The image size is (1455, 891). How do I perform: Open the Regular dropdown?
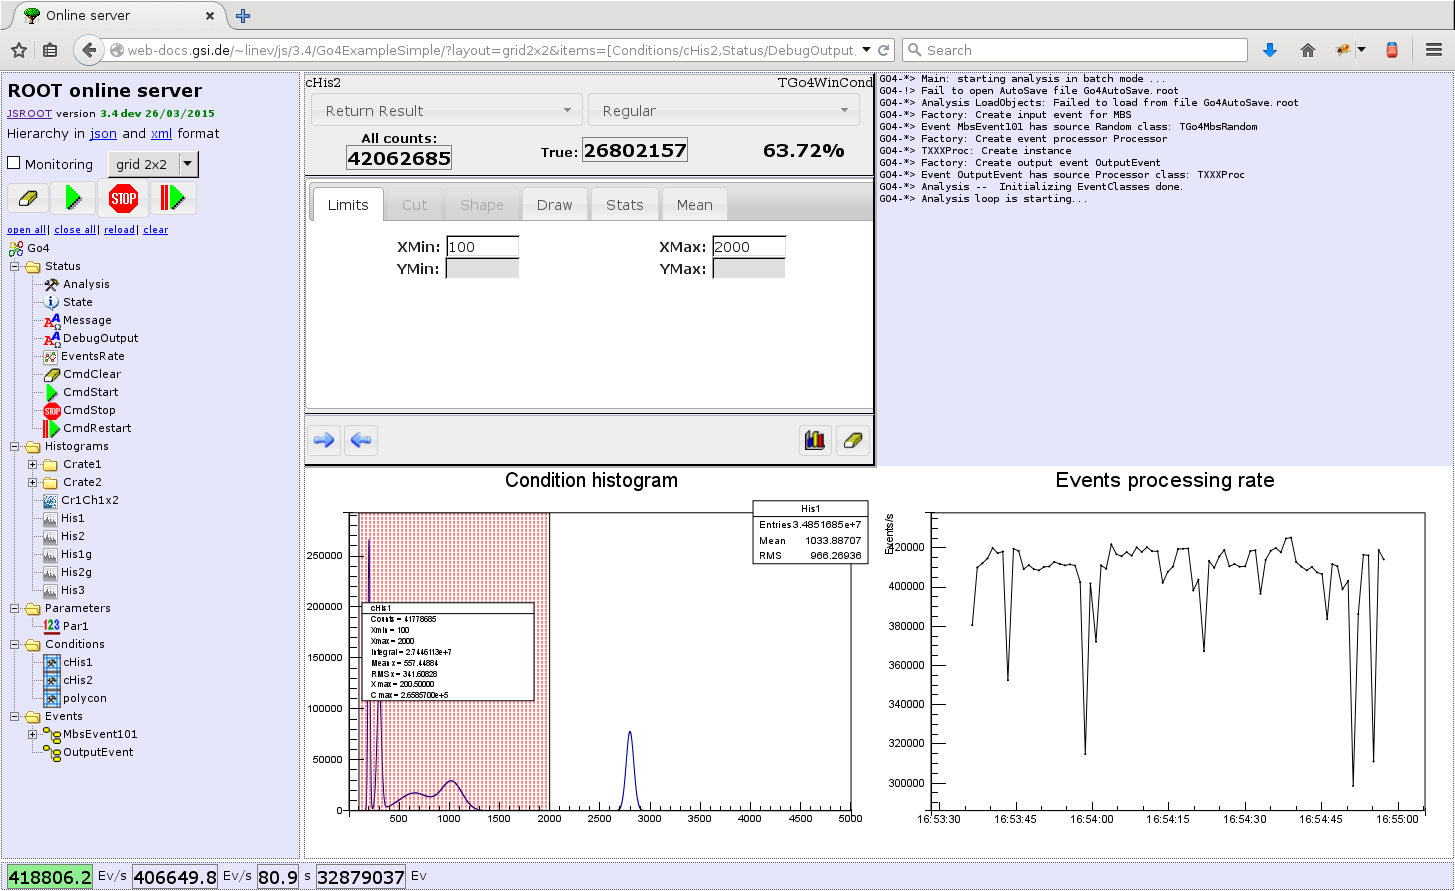point(723,111)
